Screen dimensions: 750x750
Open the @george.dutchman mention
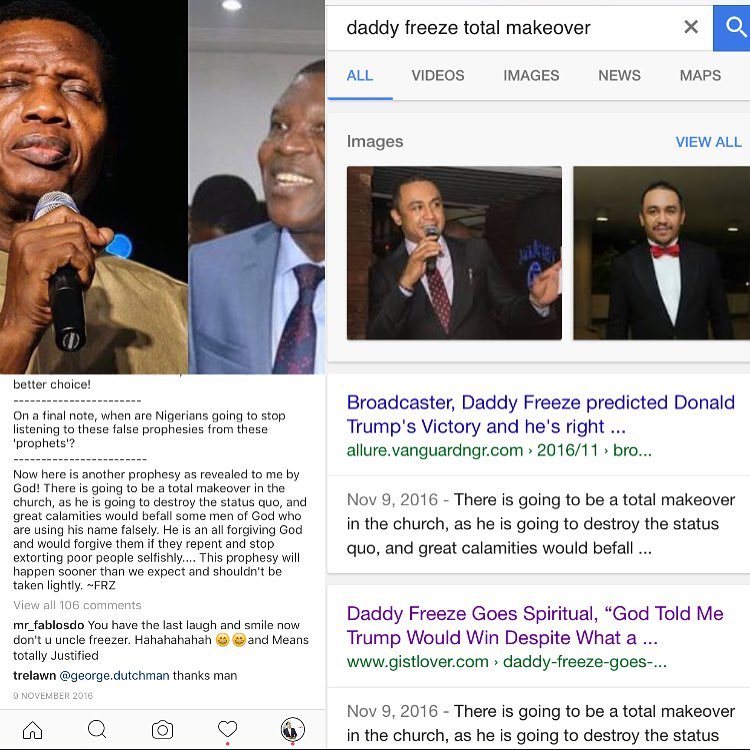(114, 675)
